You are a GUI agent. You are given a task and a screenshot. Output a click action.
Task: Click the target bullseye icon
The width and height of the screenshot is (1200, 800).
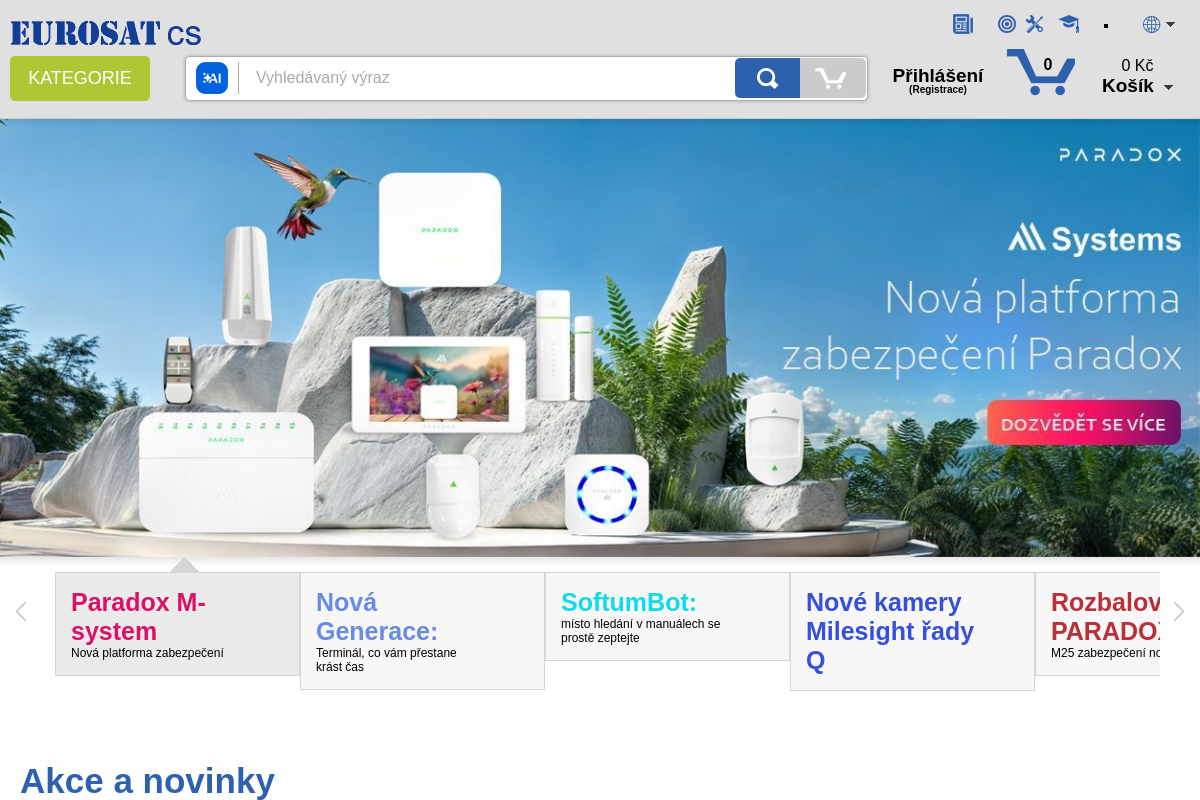(1007, 24)
